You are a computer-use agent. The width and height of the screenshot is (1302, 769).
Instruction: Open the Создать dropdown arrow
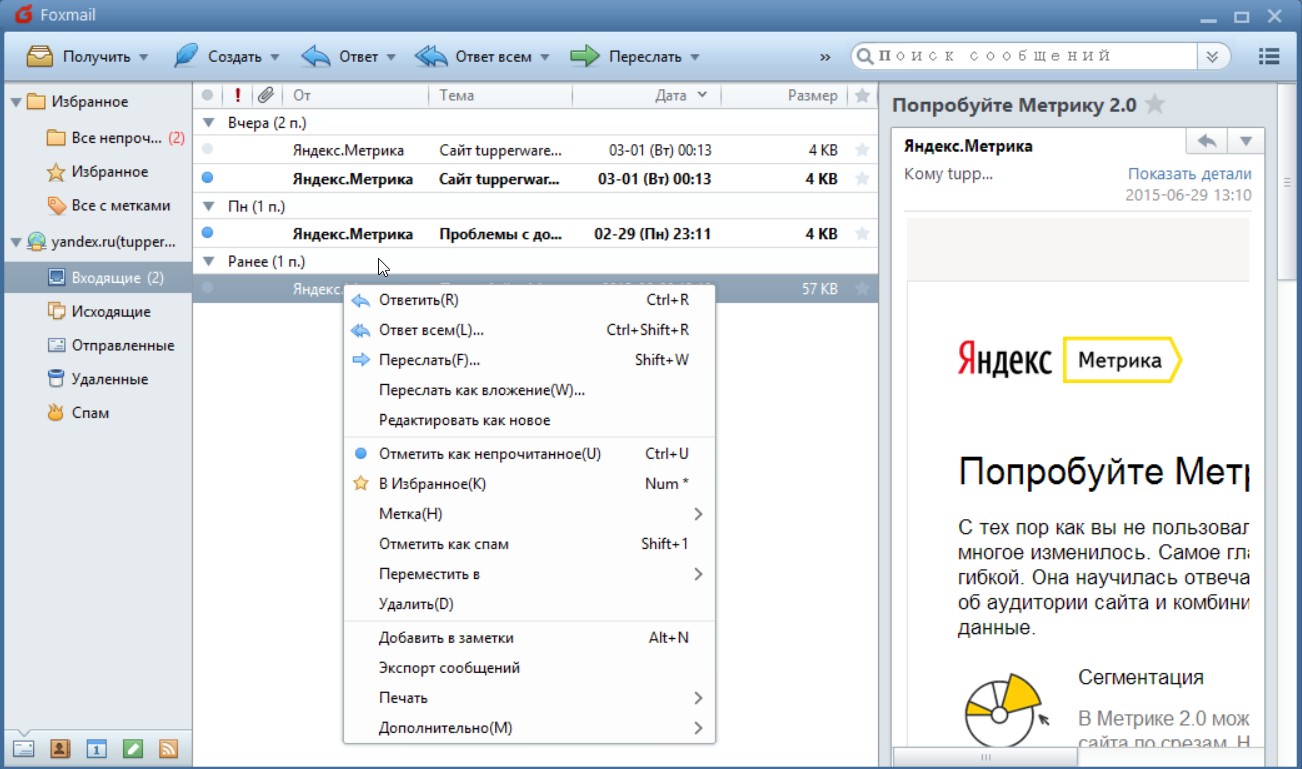coord(274,57)
